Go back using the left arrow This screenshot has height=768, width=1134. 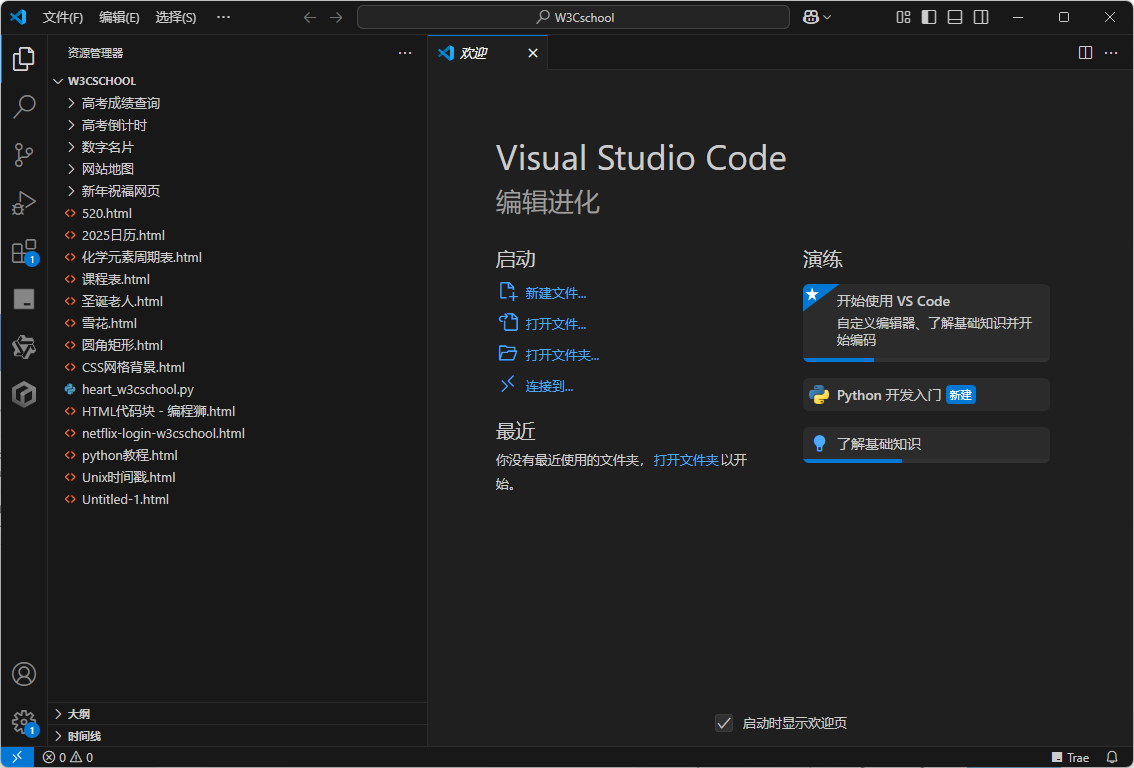(310, 17)
